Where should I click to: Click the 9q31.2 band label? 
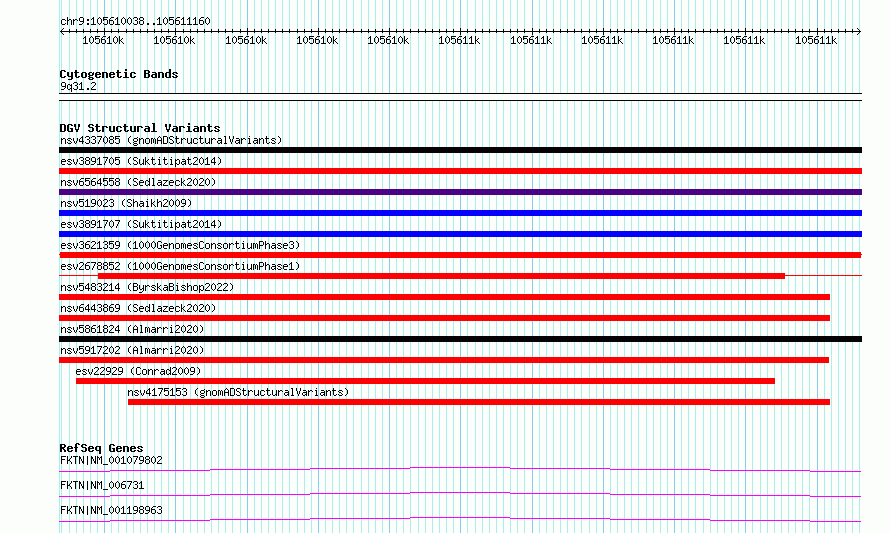78,86
